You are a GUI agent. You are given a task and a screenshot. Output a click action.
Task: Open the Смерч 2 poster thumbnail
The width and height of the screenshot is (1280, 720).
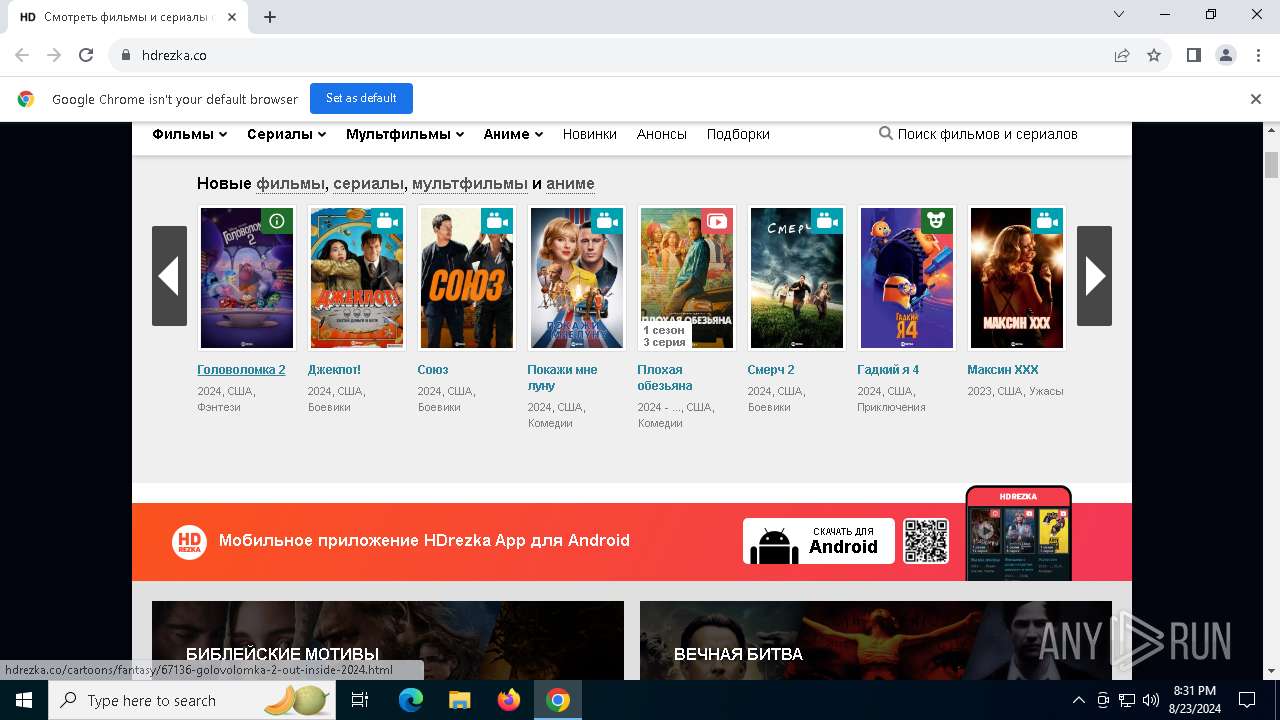tap(797, 278)
